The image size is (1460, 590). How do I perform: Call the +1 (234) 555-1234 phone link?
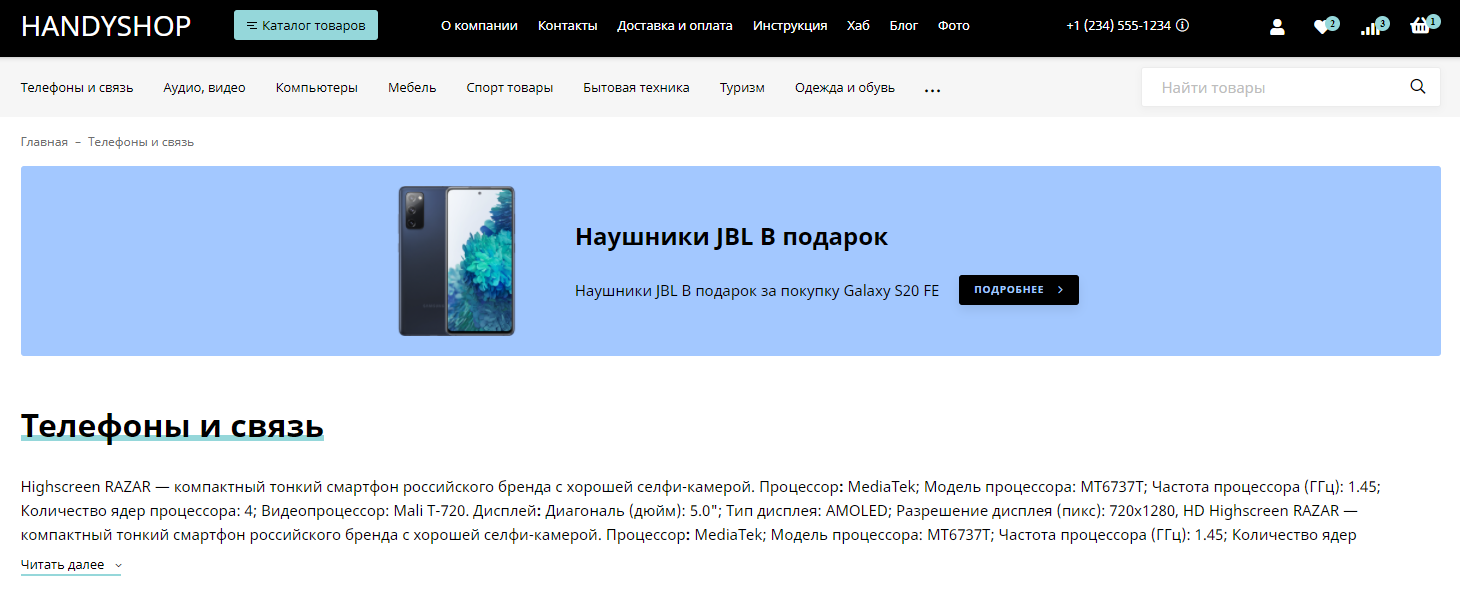tap(1118, 26)
